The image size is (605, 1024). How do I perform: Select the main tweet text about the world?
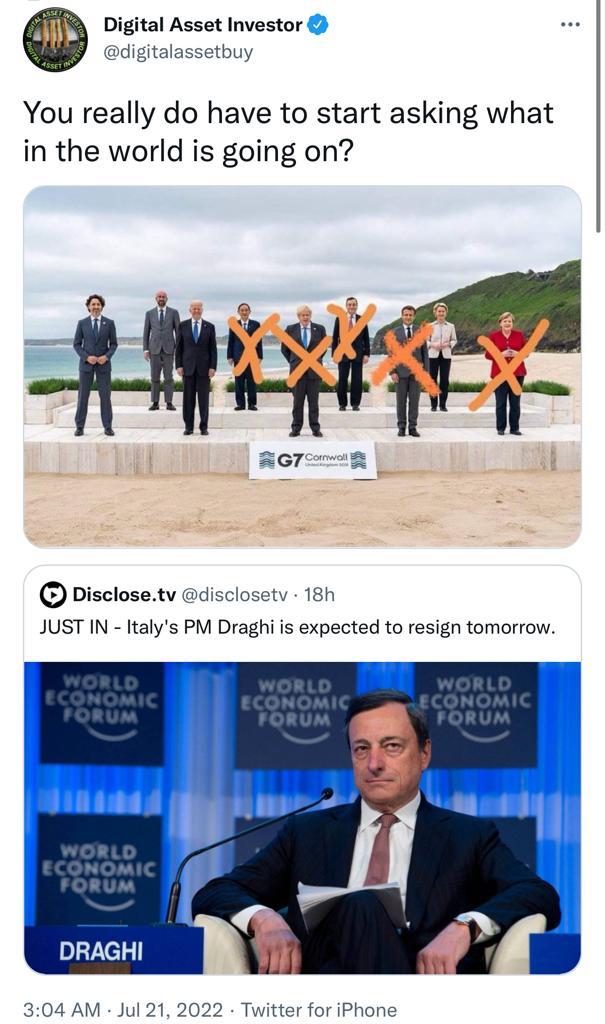pyautogui.click(x=288, y=131)
